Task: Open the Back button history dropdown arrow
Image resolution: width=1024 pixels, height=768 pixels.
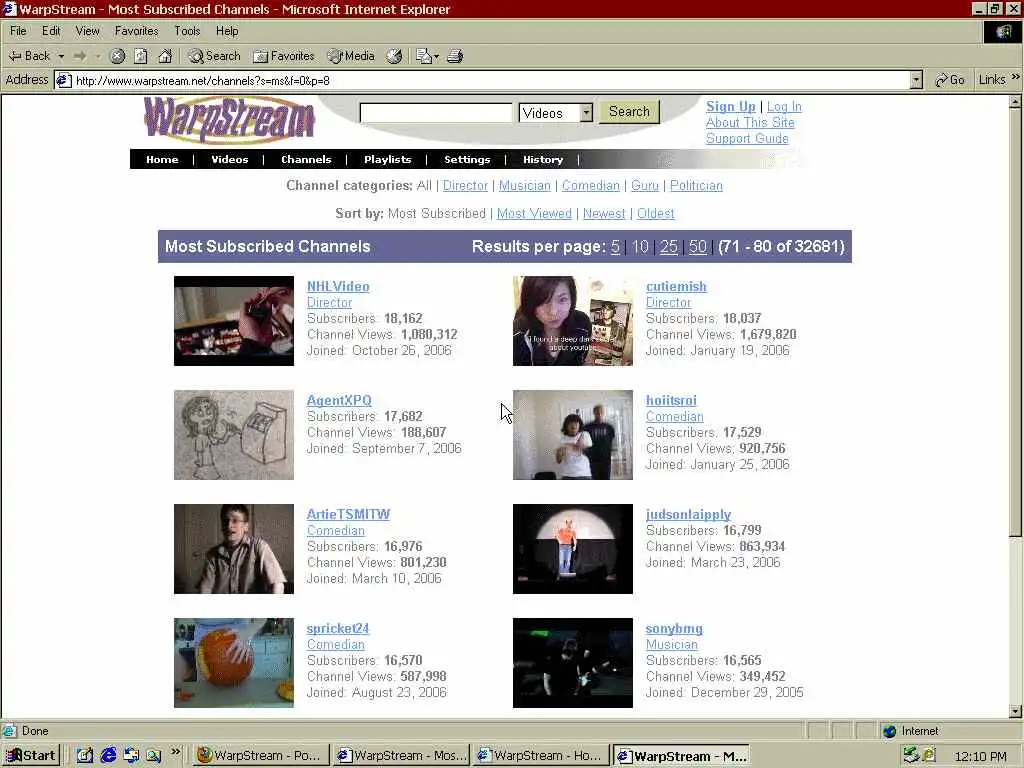Action: pos(61,56)
